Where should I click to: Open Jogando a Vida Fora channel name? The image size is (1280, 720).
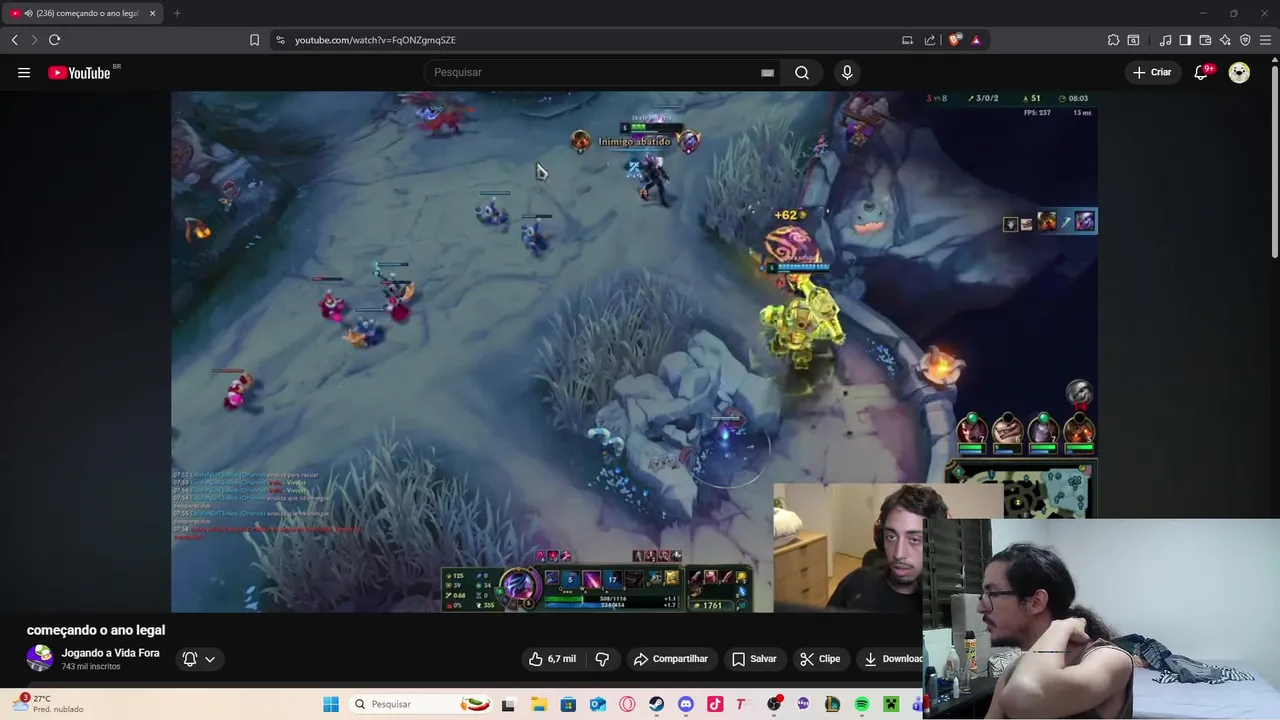click(x=110, y=653)
